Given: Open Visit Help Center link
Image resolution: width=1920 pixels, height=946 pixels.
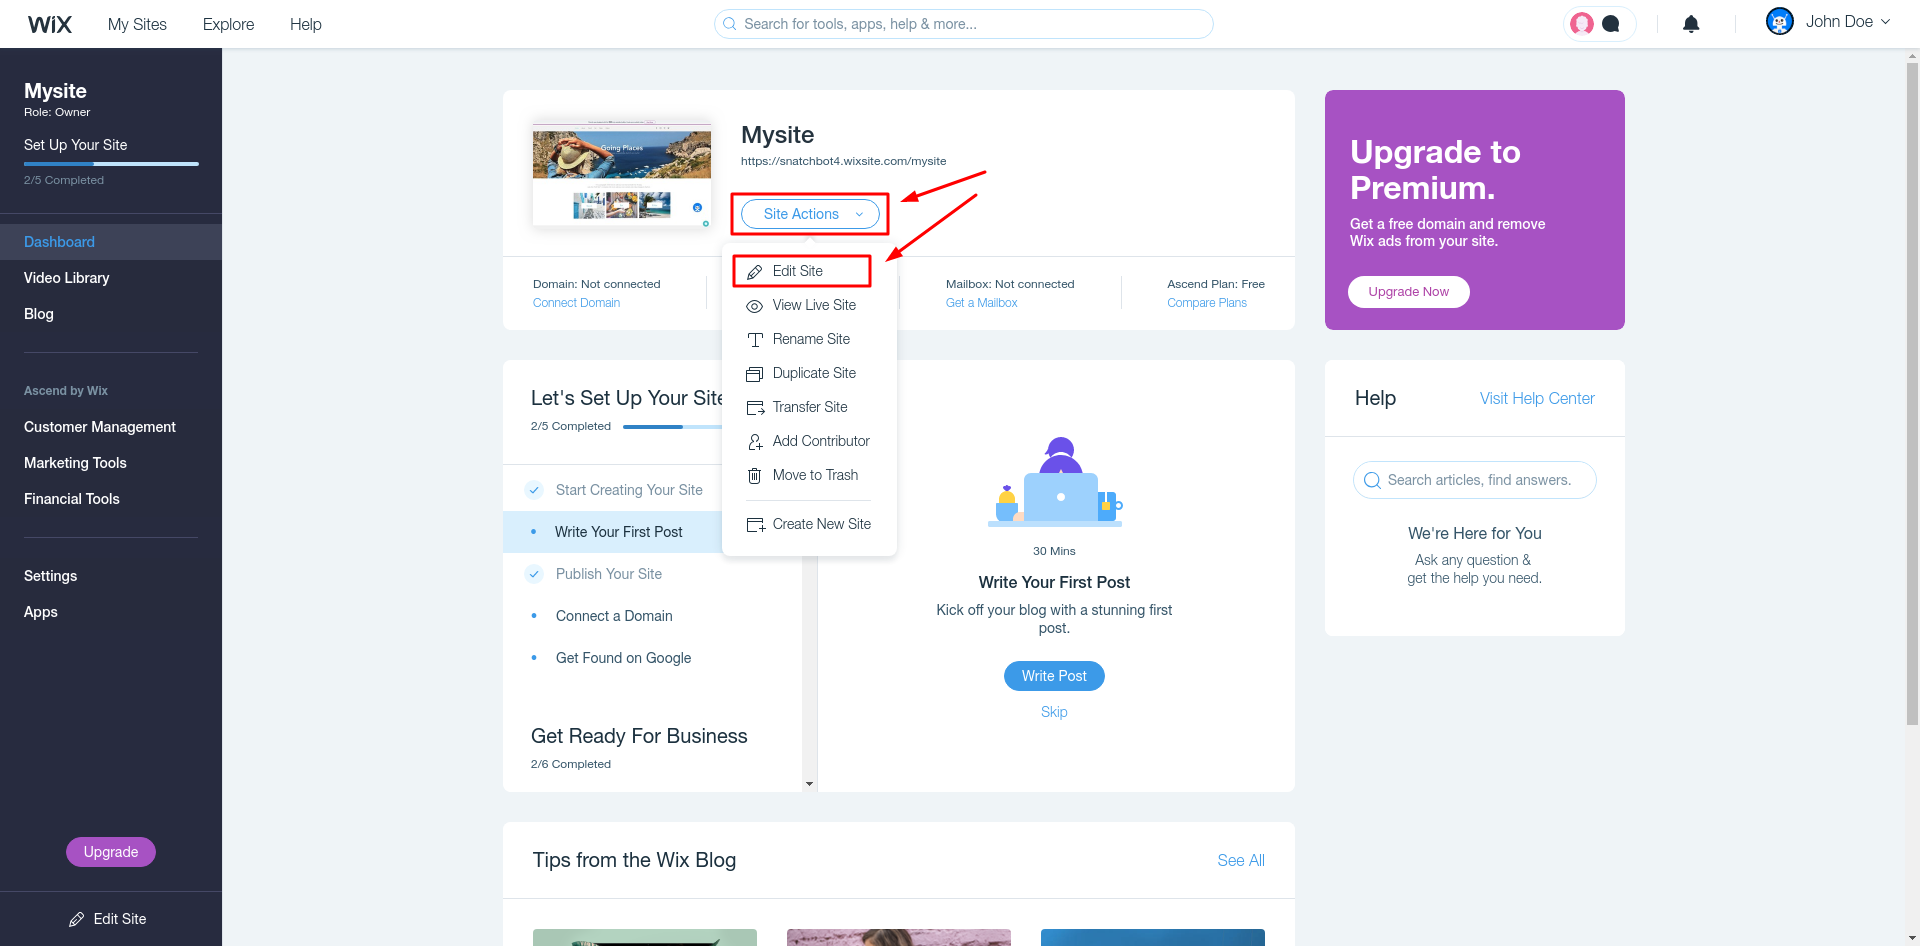Looking at the screenshot, I should [1537, 398].
